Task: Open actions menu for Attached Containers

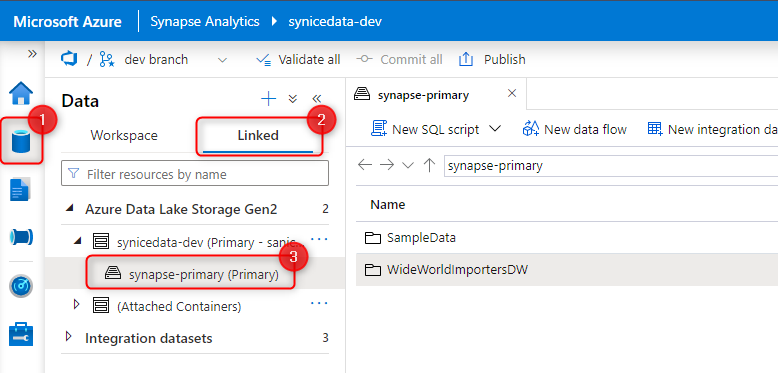Action: pos(319,303)
